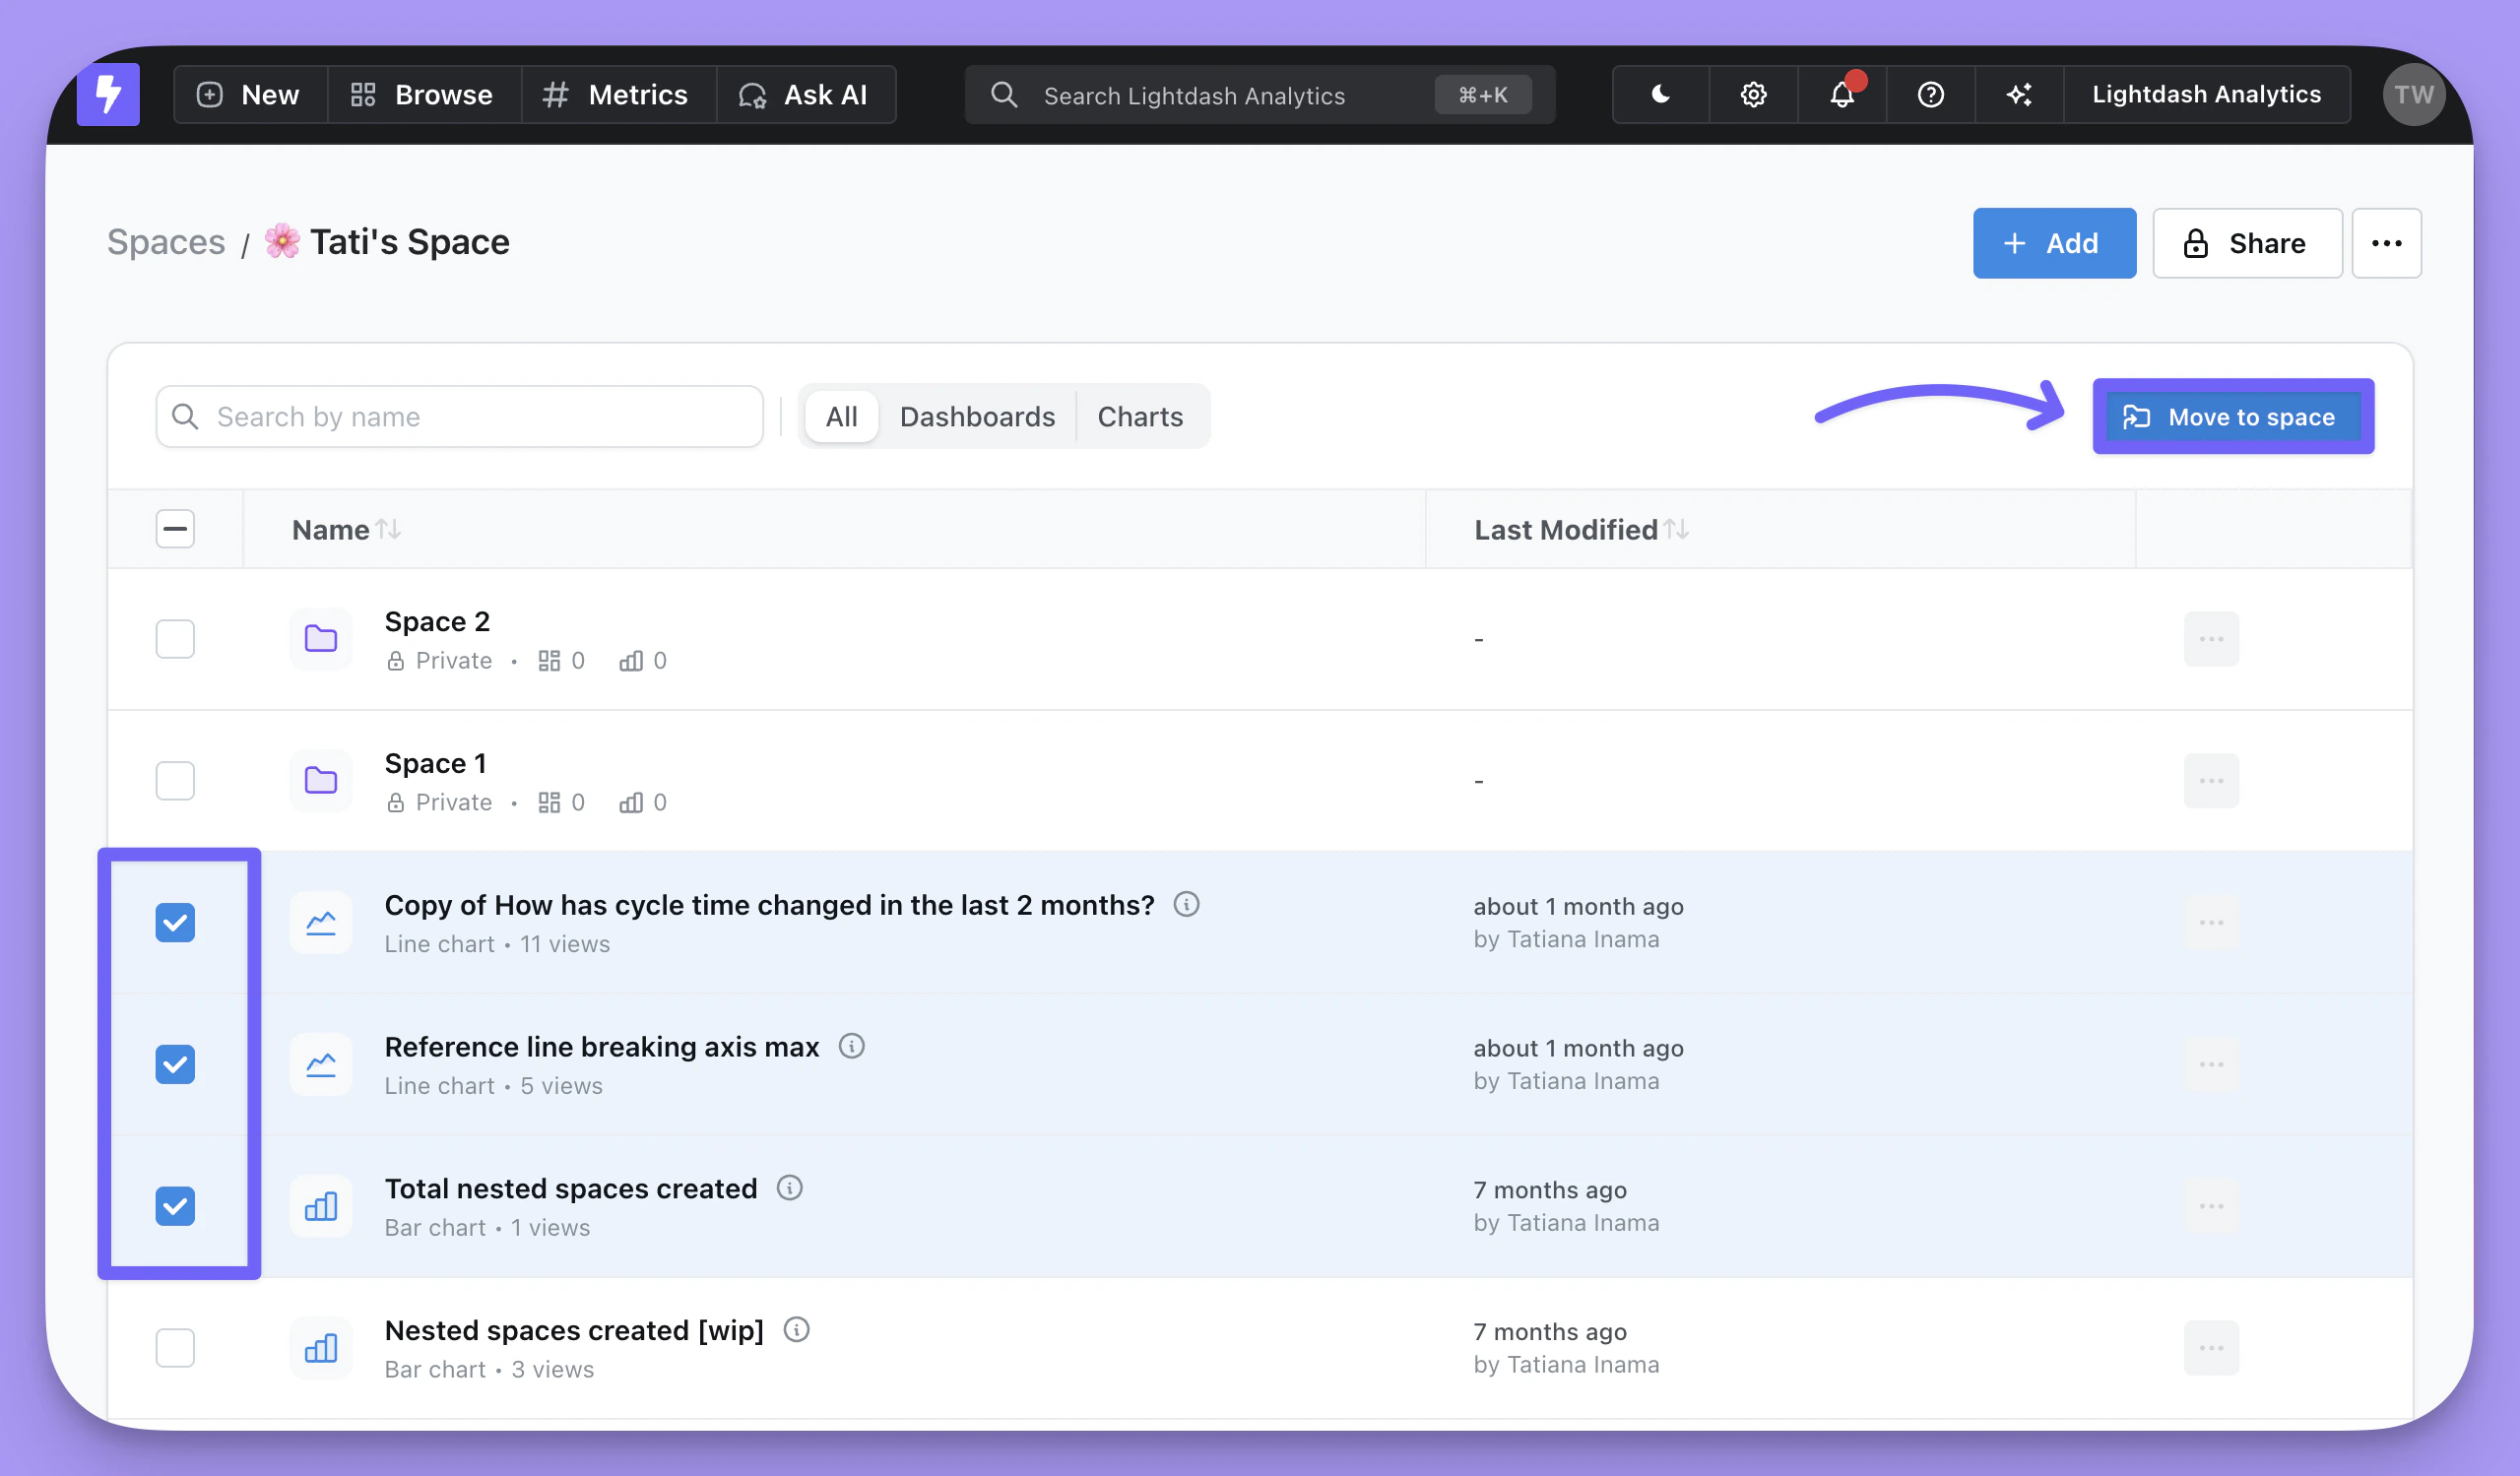
Task: Toggle dark mode moon icon
Action: click(1660, 95)
